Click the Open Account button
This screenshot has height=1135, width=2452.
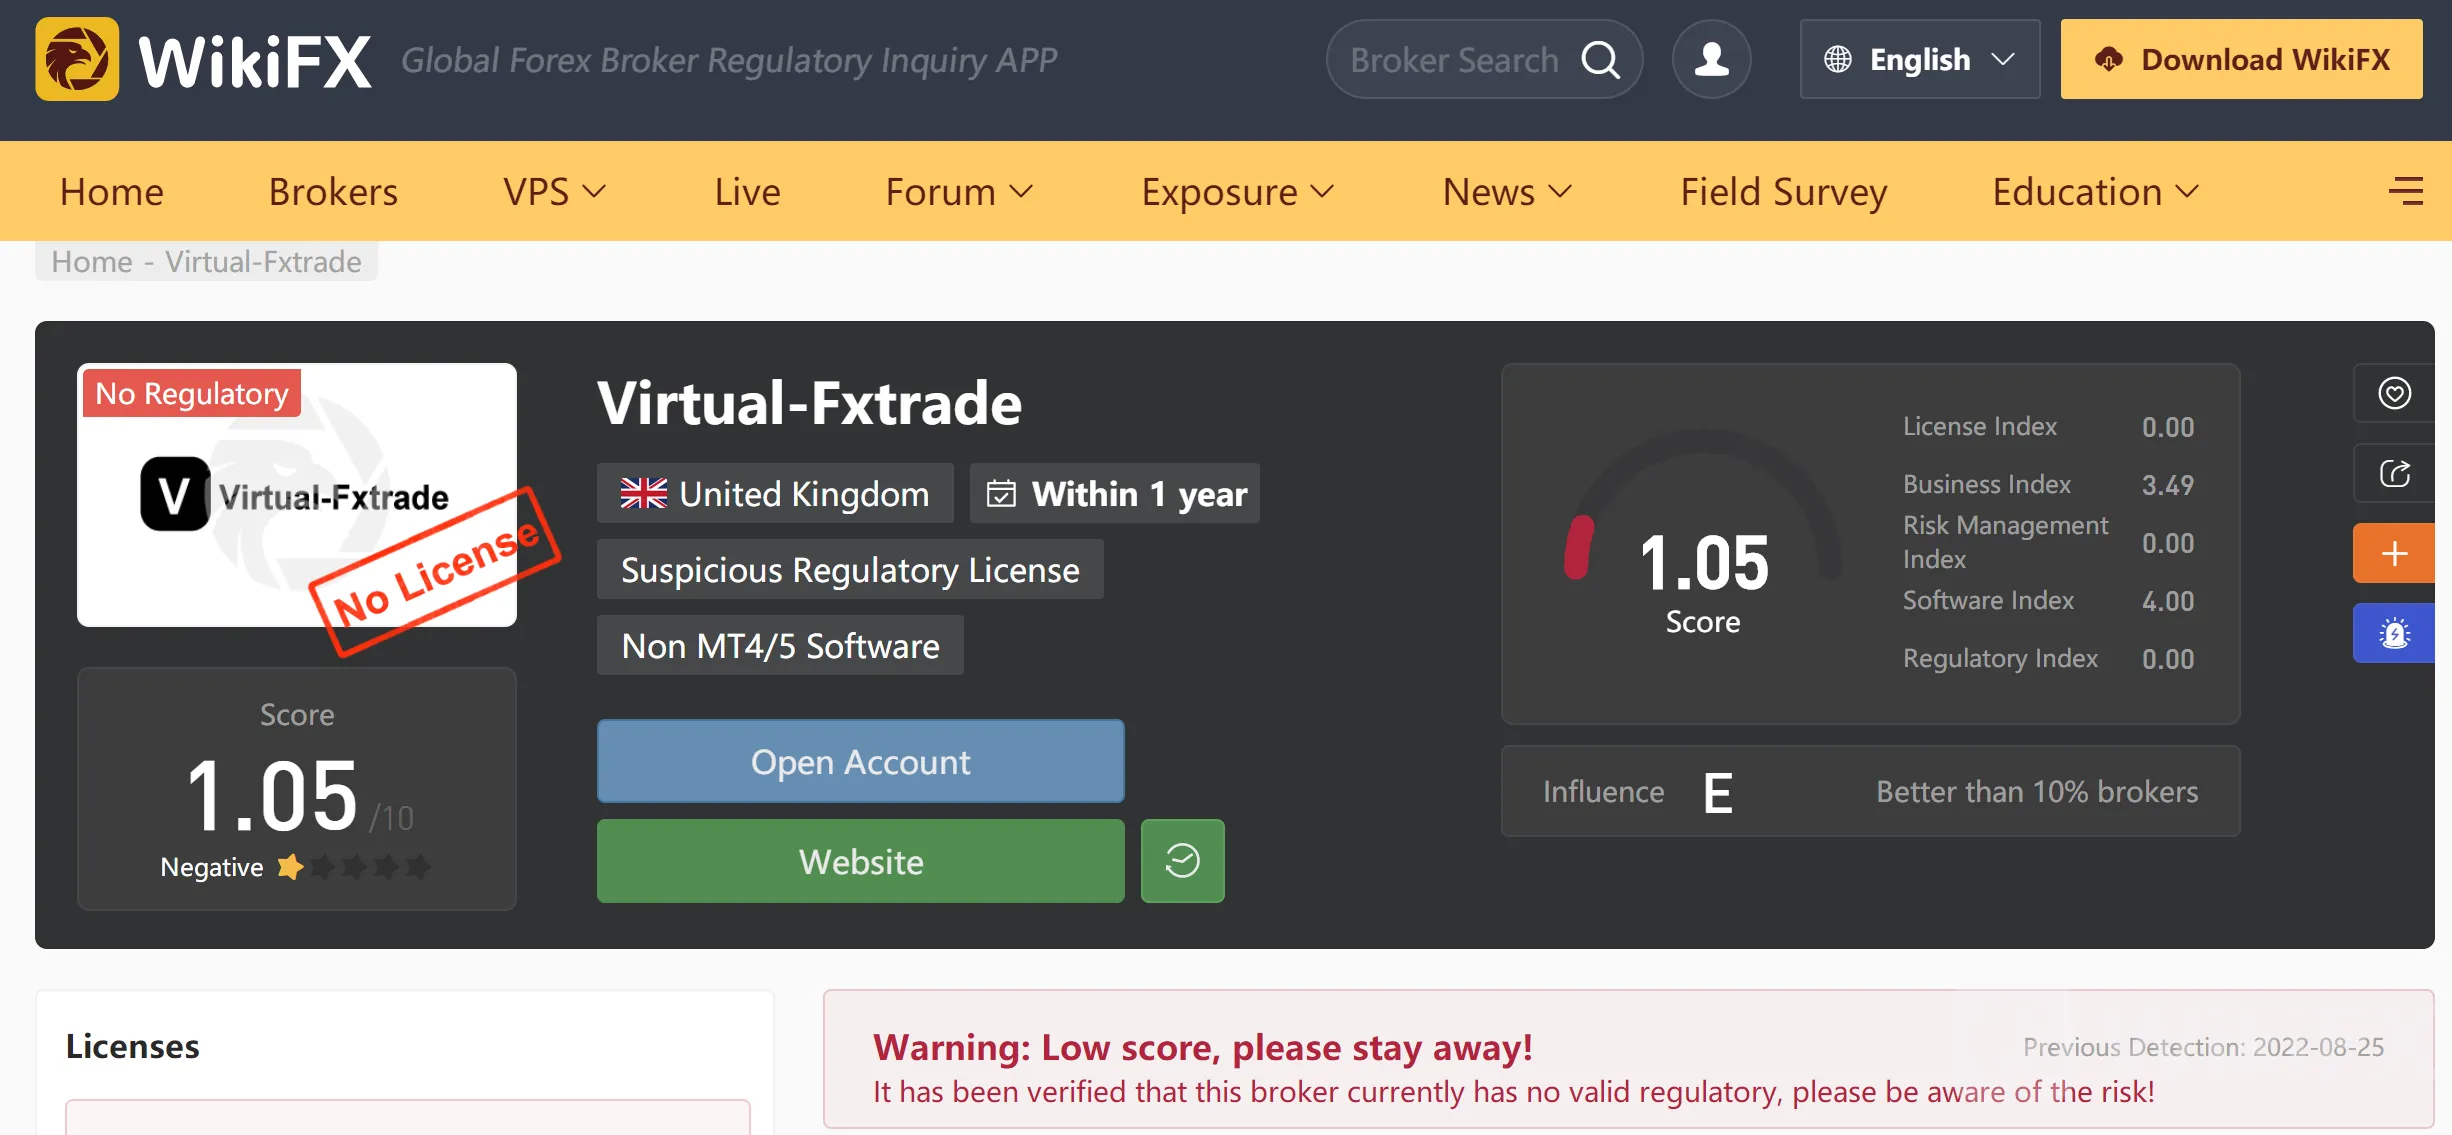point(860,761)
